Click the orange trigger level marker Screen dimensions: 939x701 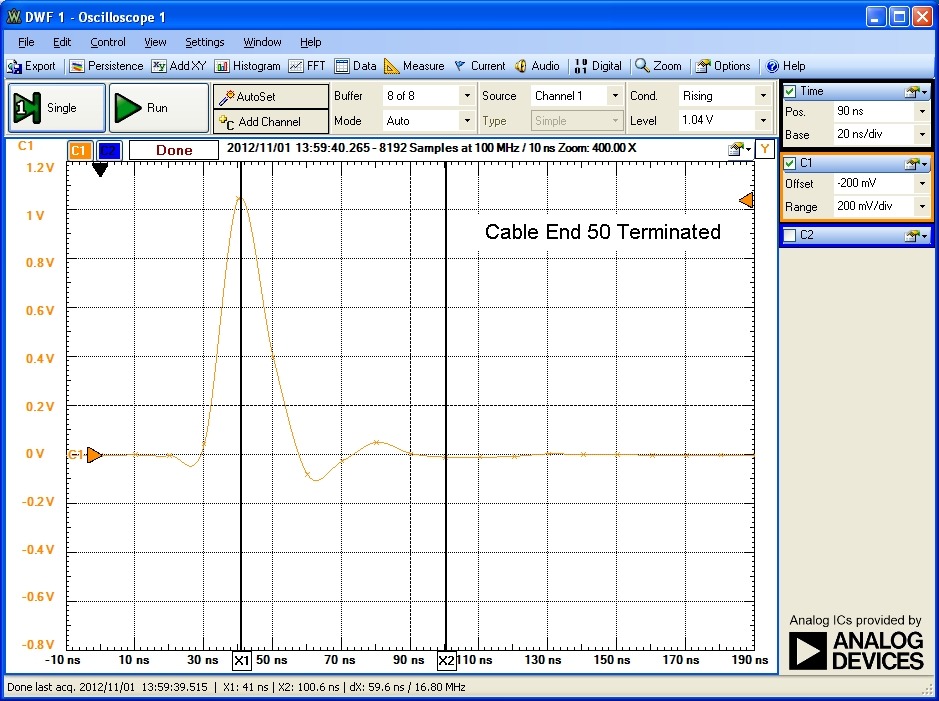click(x=746, y=201)
